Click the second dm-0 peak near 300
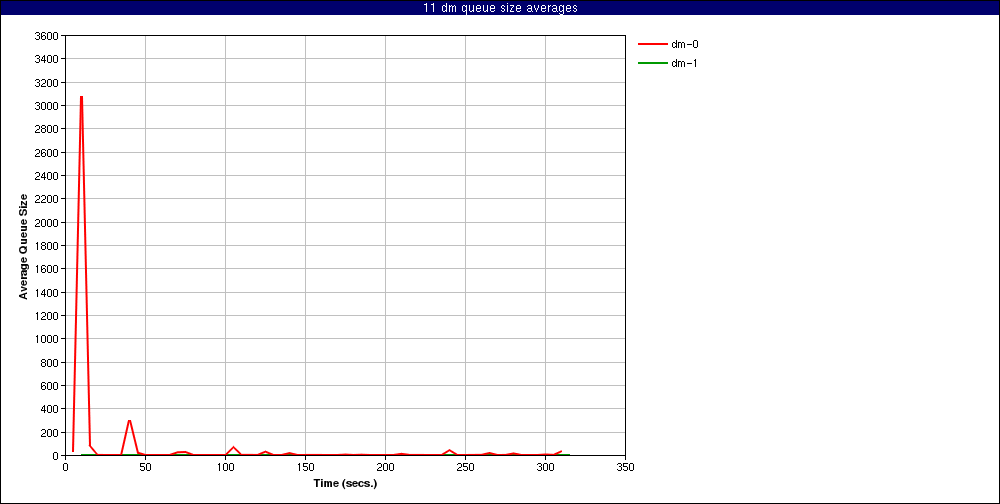1000x504 pixels. 129,420
